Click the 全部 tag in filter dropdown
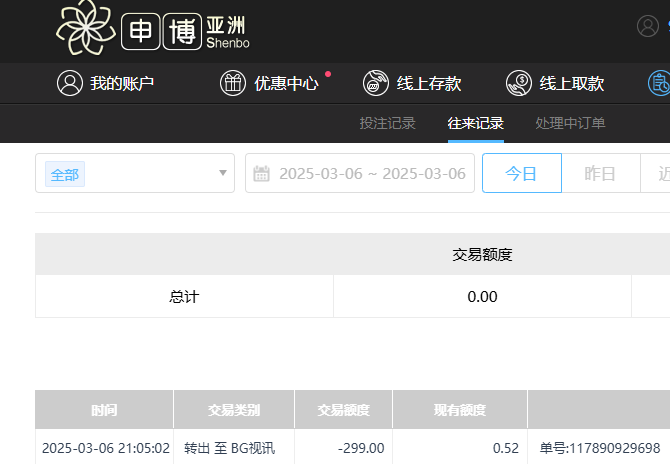The image size is (670, 464). (65, 174)
